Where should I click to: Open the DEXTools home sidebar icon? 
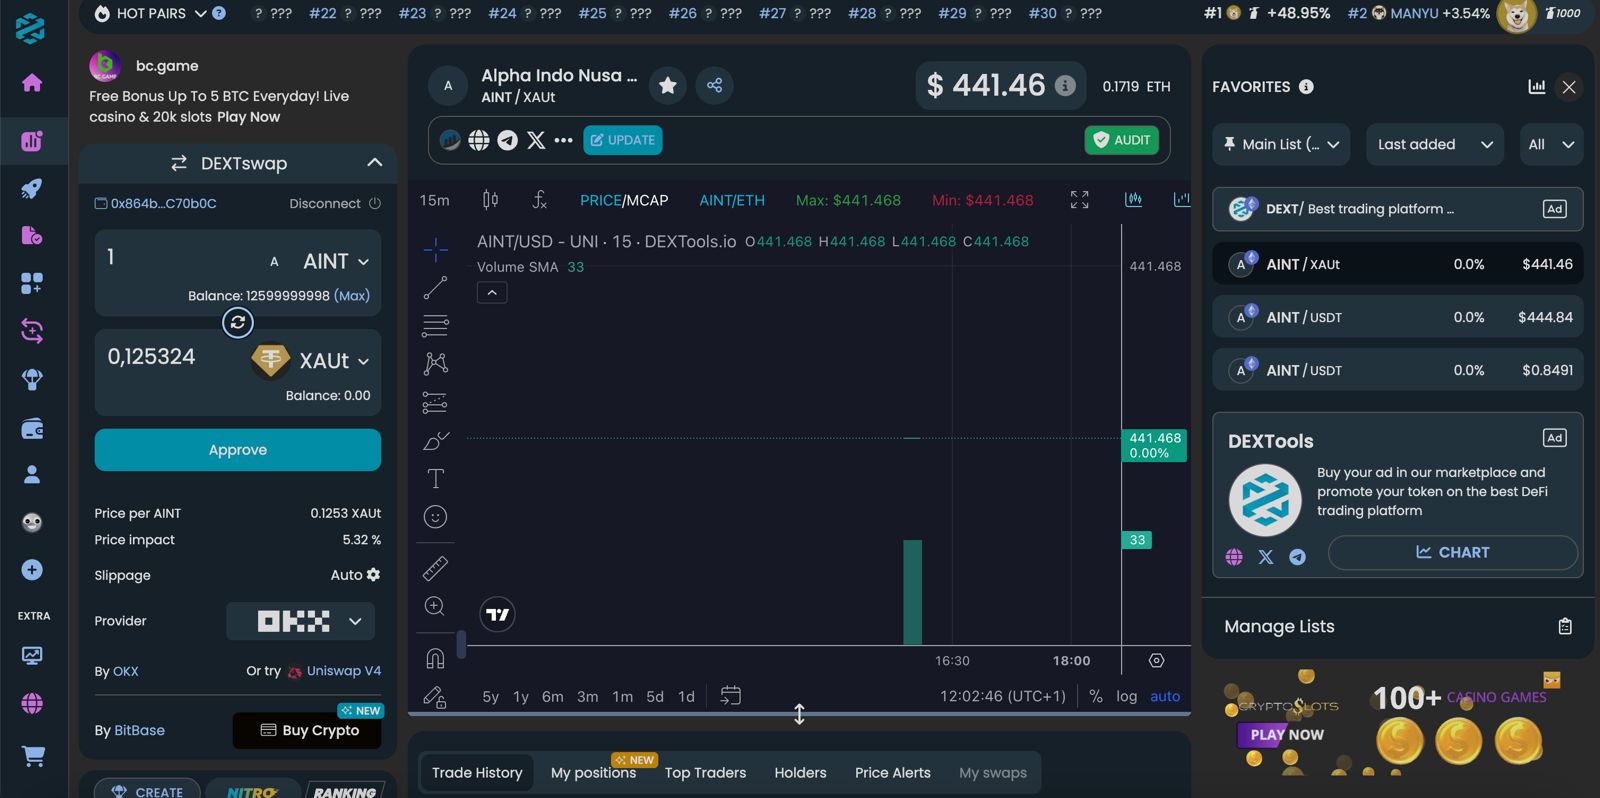[x=32, y=82]
